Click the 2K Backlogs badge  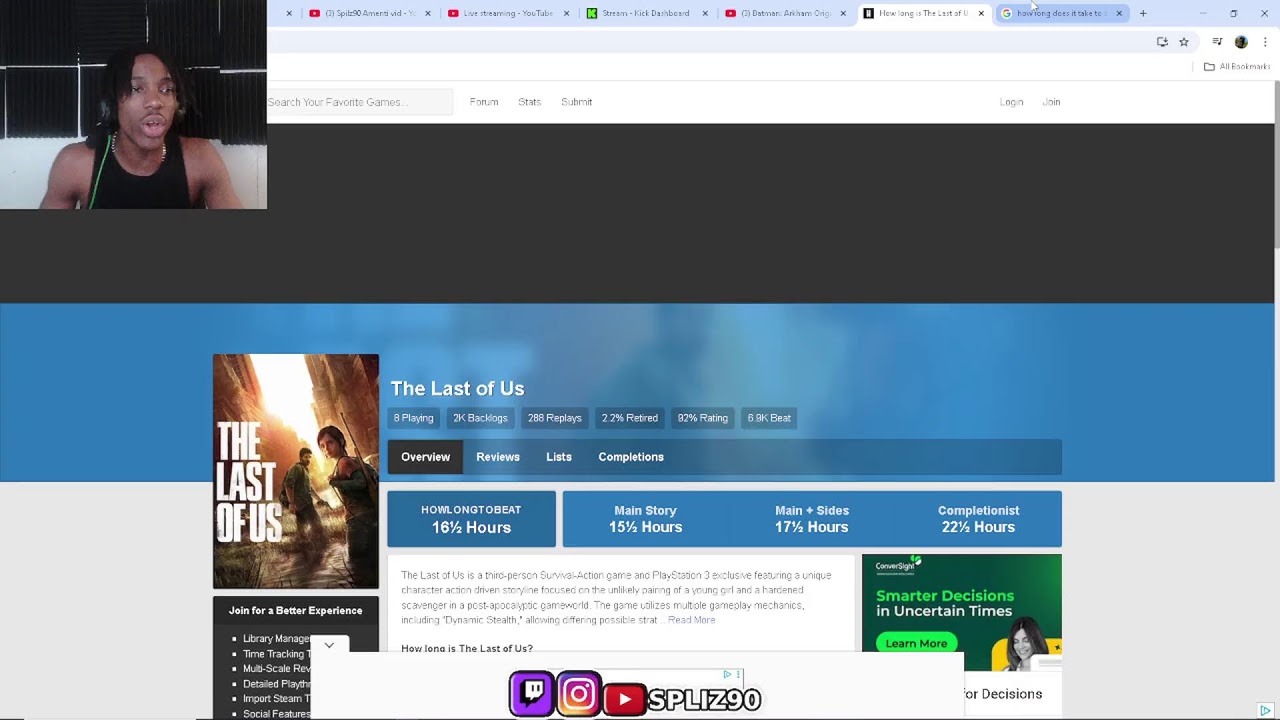point(480,418)
